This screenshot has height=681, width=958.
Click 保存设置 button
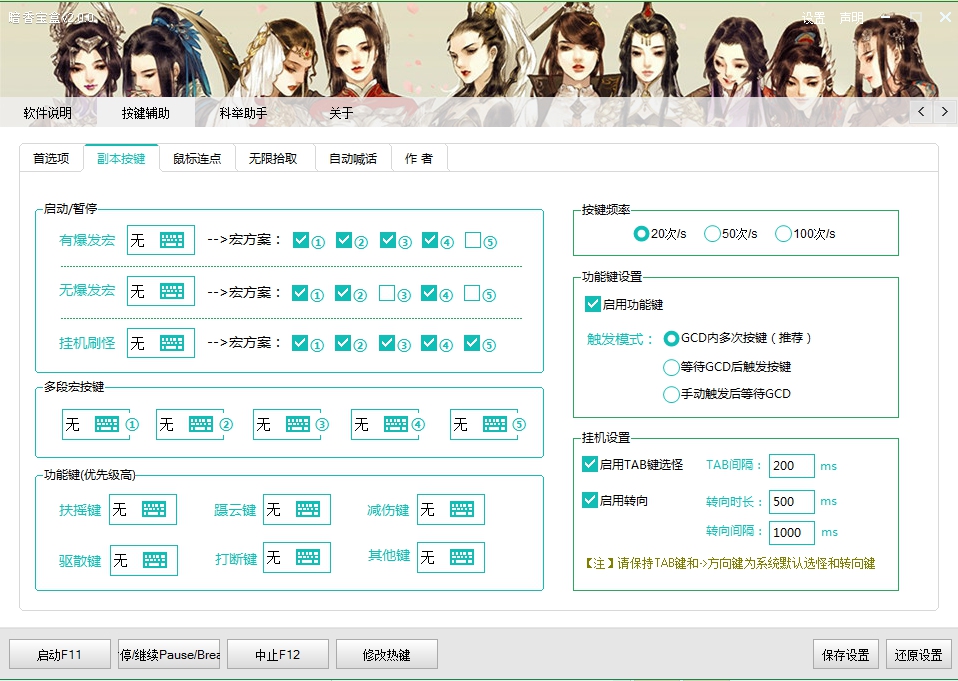coord(845,655)
